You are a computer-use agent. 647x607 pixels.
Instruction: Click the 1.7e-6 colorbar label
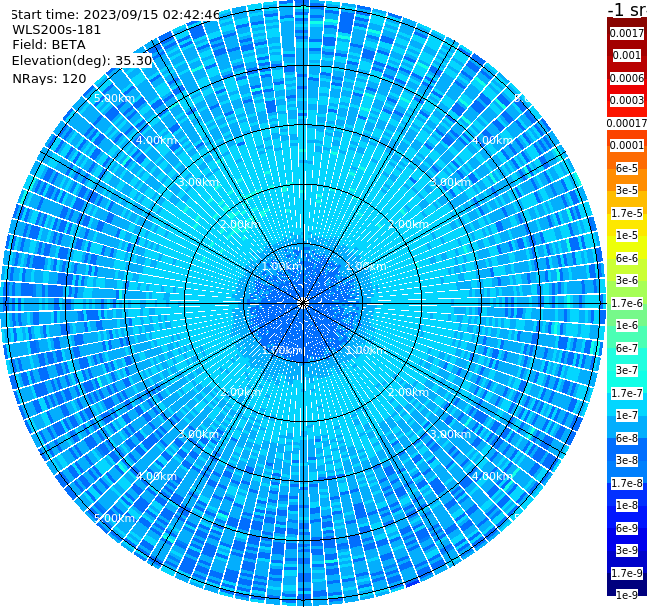[627, 303]
